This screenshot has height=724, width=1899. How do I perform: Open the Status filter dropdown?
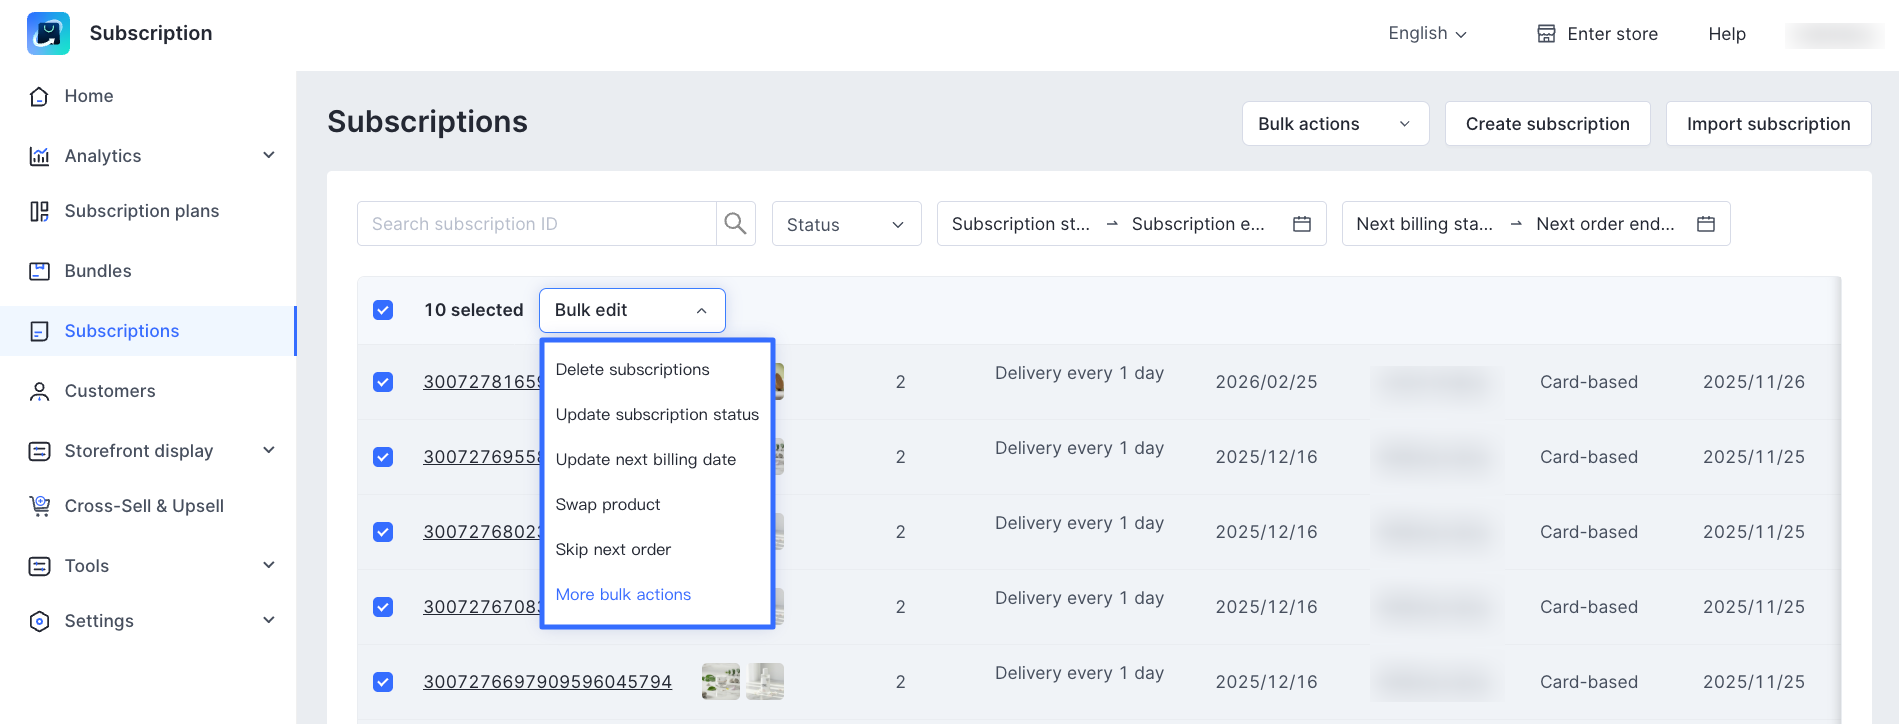pos(845,224)
